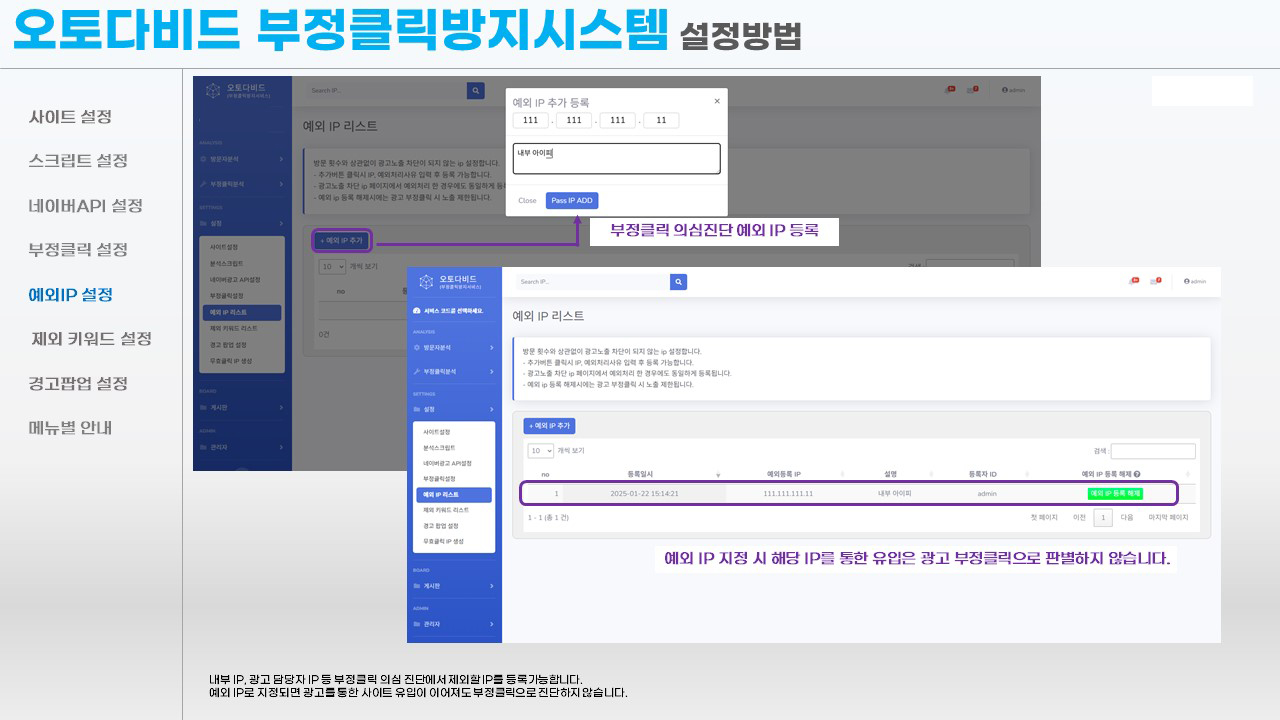
Task: Open 경고팝업 설정 in the left guide menu
Action: (x=78, y=384)
